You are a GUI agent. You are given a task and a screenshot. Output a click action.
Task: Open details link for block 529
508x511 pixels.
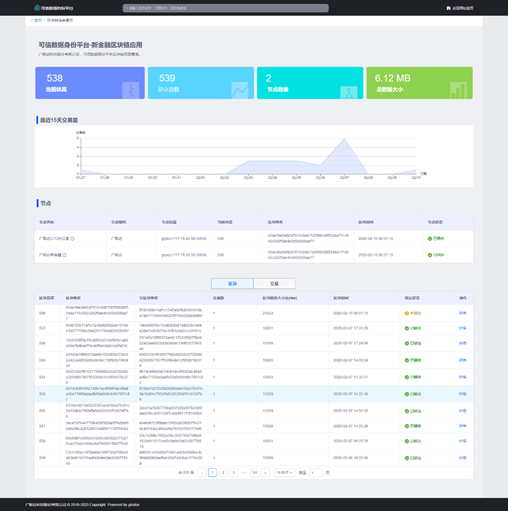click(462, 458)
